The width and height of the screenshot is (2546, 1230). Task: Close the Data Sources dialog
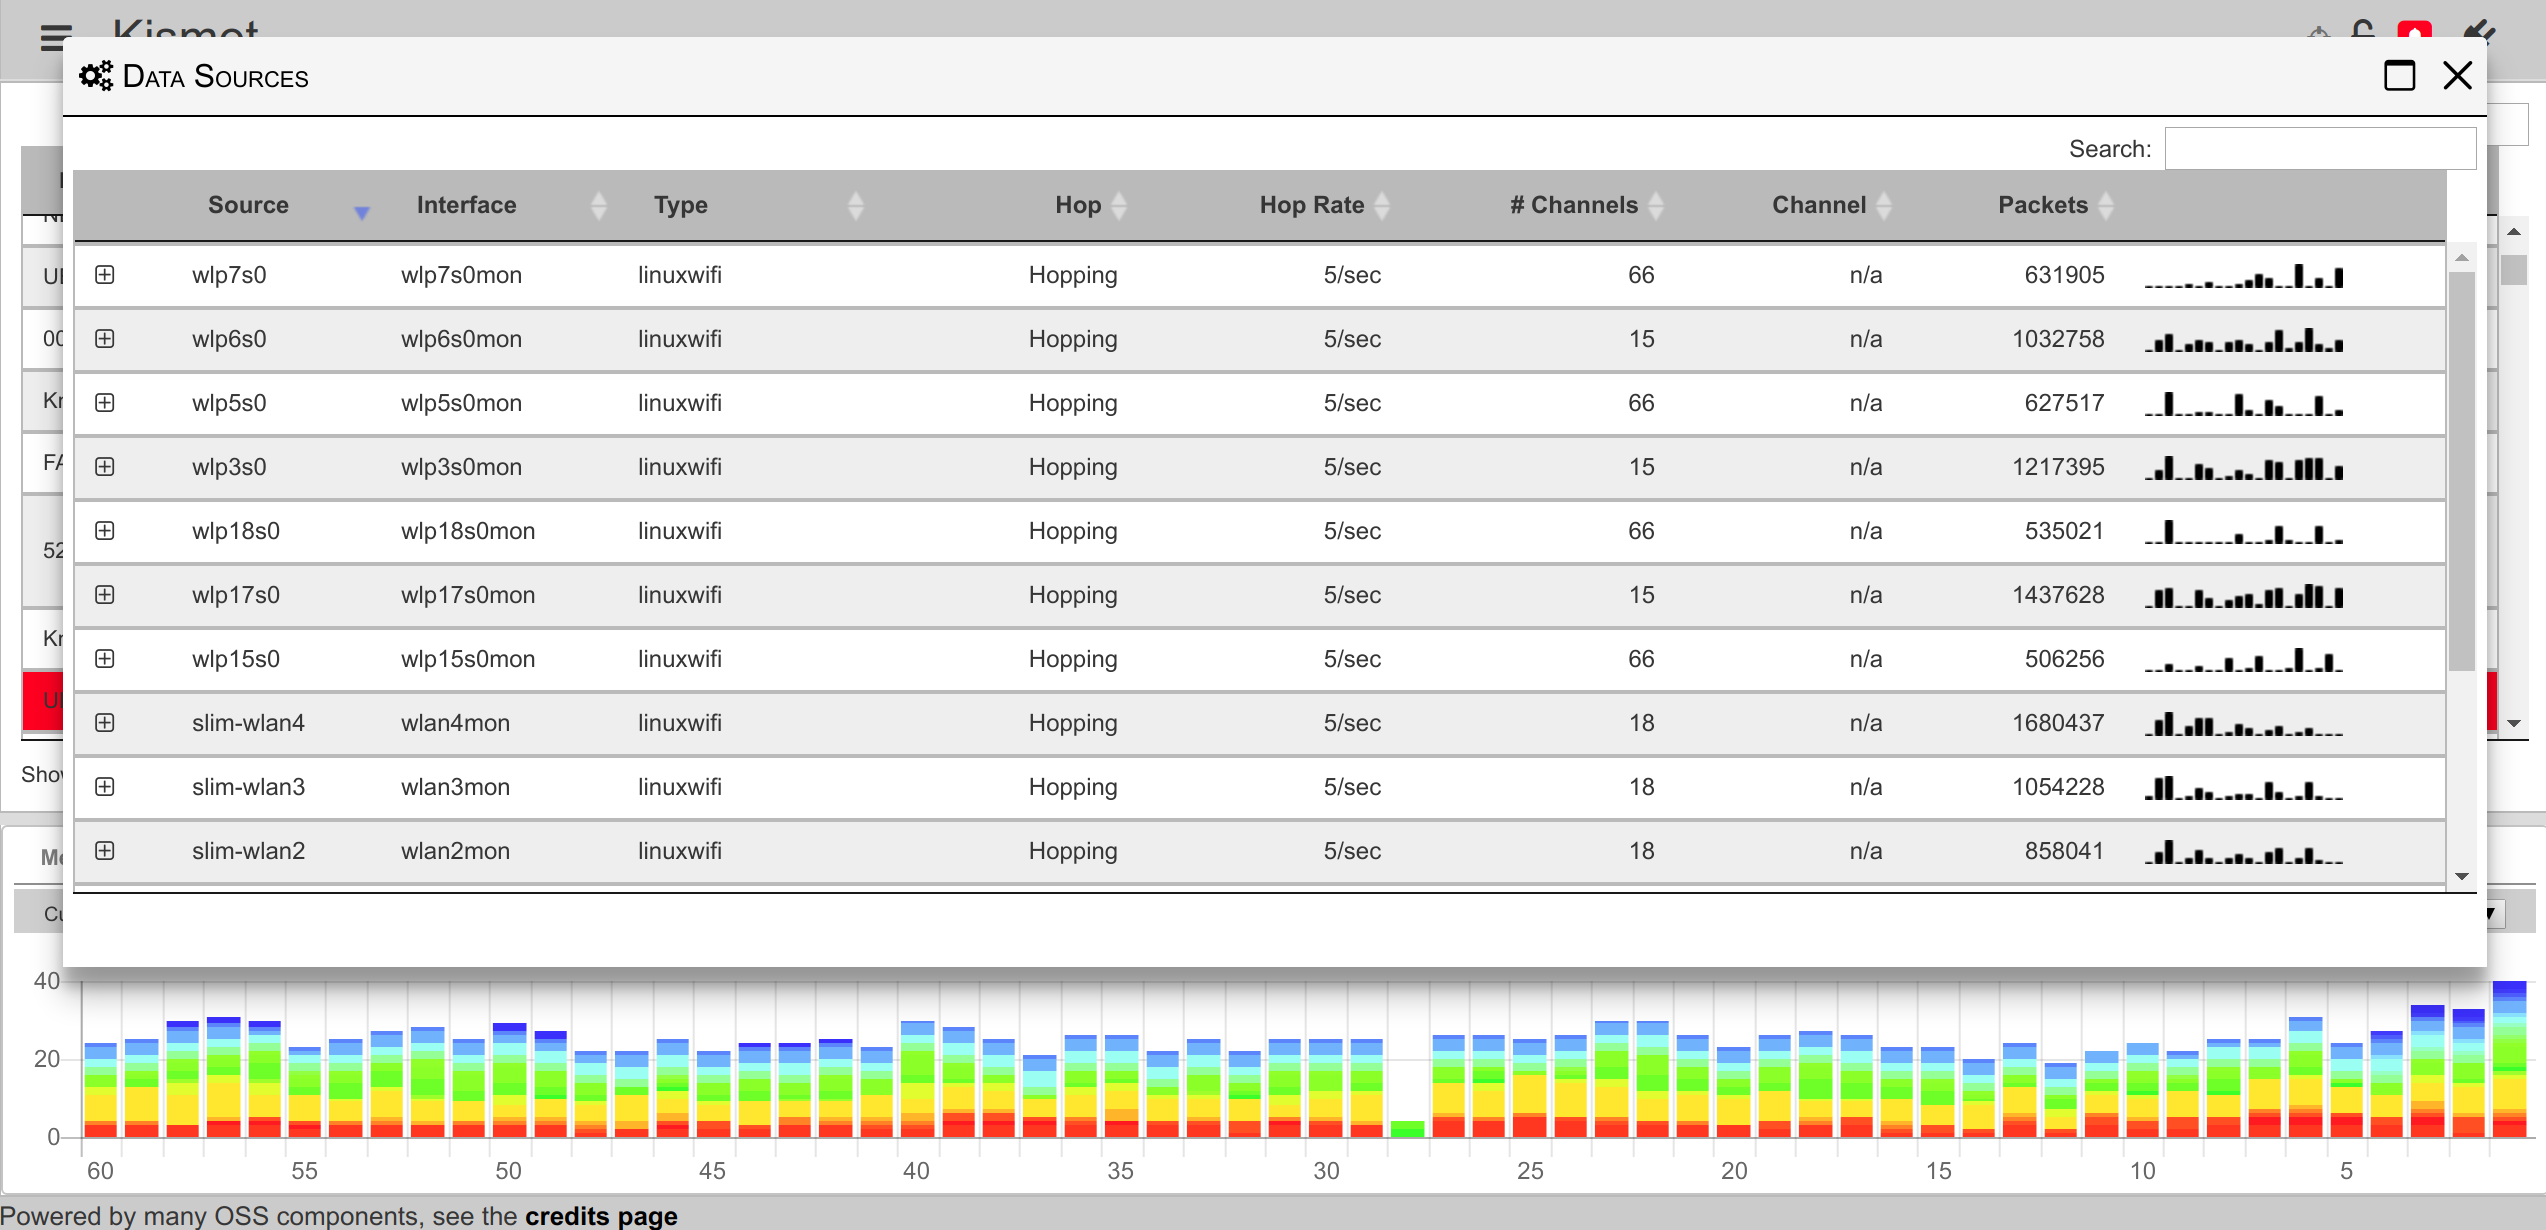click(2457, 76)
